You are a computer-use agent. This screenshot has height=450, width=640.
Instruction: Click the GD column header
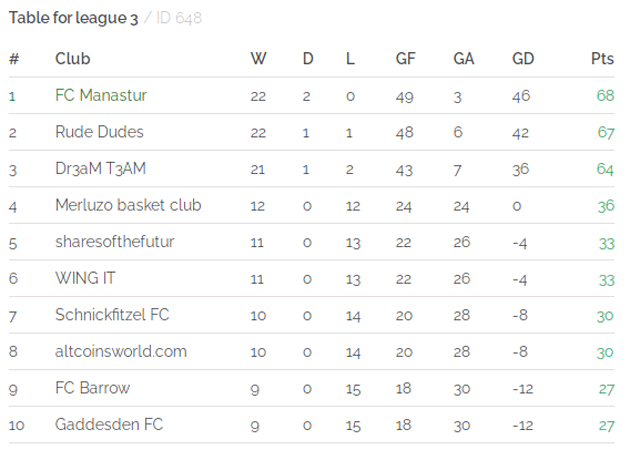[x=523, y=59]
